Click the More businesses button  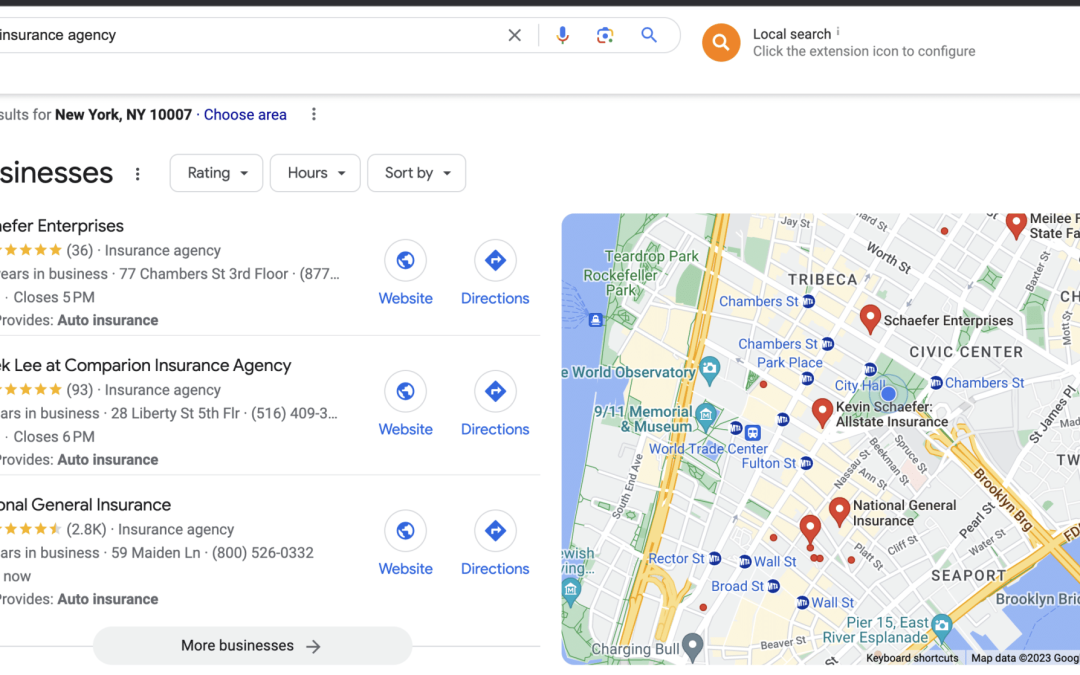pyautogui.click(x=252, y=646)
